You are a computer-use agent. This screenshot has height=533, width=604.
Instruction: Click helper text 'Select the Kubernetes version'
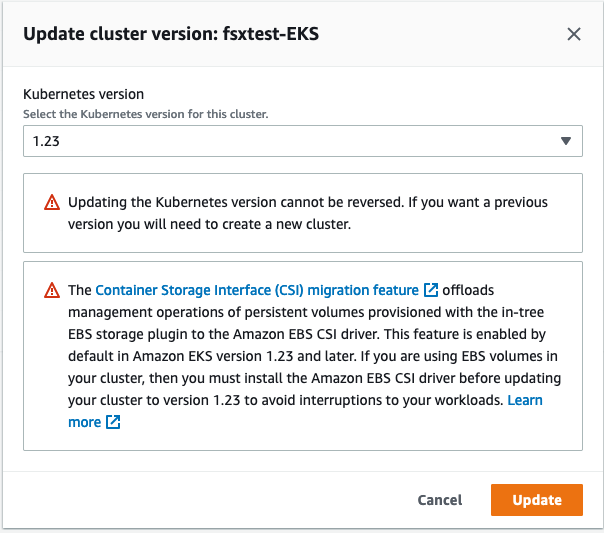point(145,114)
